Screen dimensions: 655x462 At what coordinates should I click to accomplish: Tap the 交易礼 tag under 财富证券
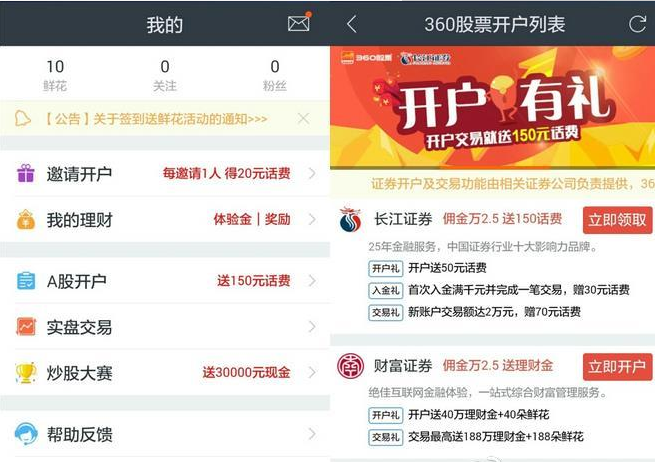click(386, 437)
